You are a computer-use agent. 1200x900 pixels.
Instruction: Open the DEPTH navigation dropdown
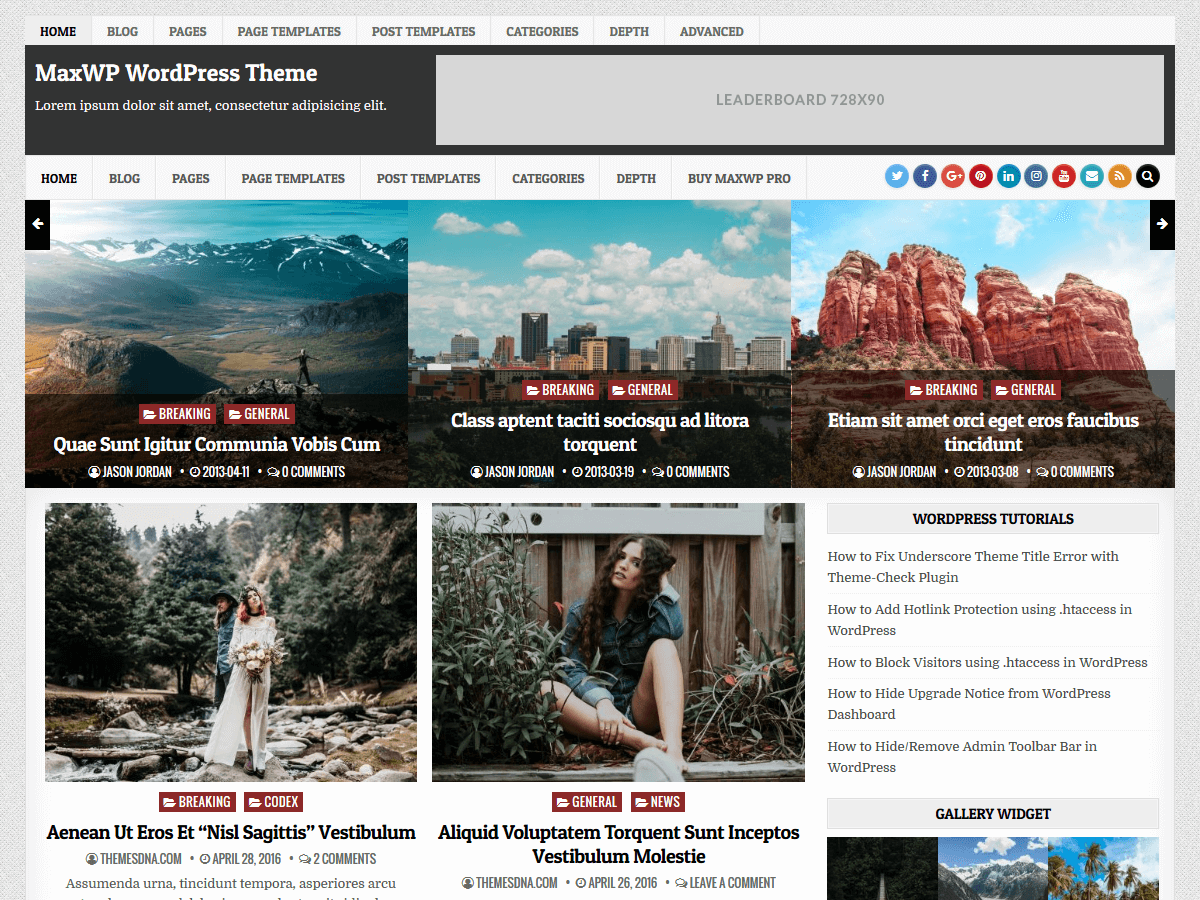pos(636,178)
